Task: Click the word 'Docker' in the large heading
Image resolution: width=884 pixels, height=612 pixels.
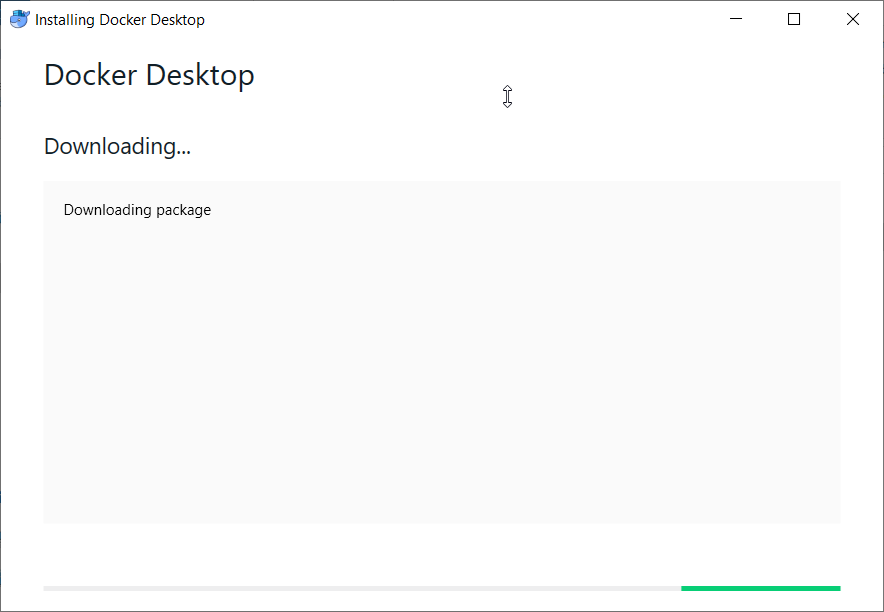Action: point(91,75)
